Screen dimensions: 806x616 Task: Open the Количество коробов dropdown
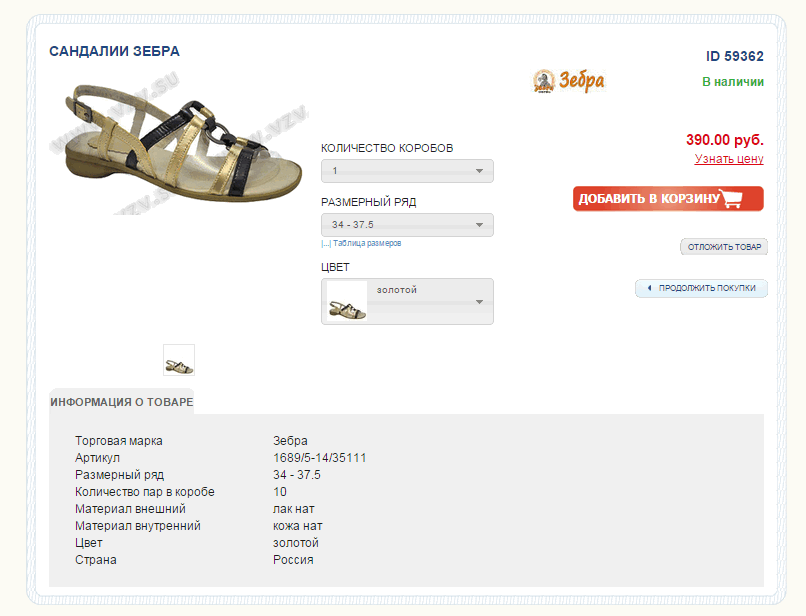(407, 171)
